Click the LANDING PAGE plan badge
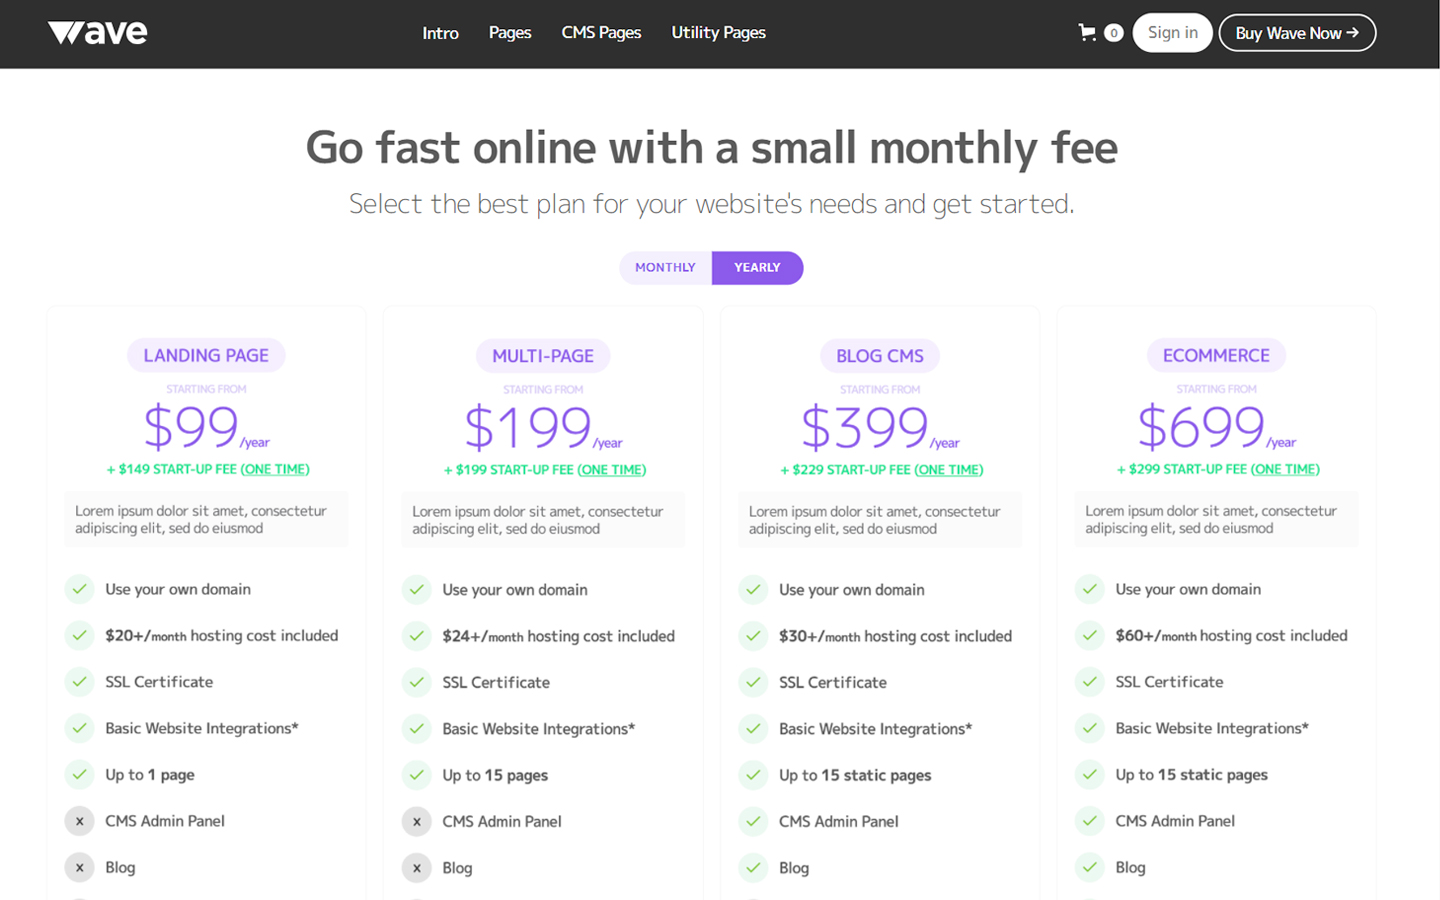This screenshot has height=900, width=1440. tap(206, 355)
